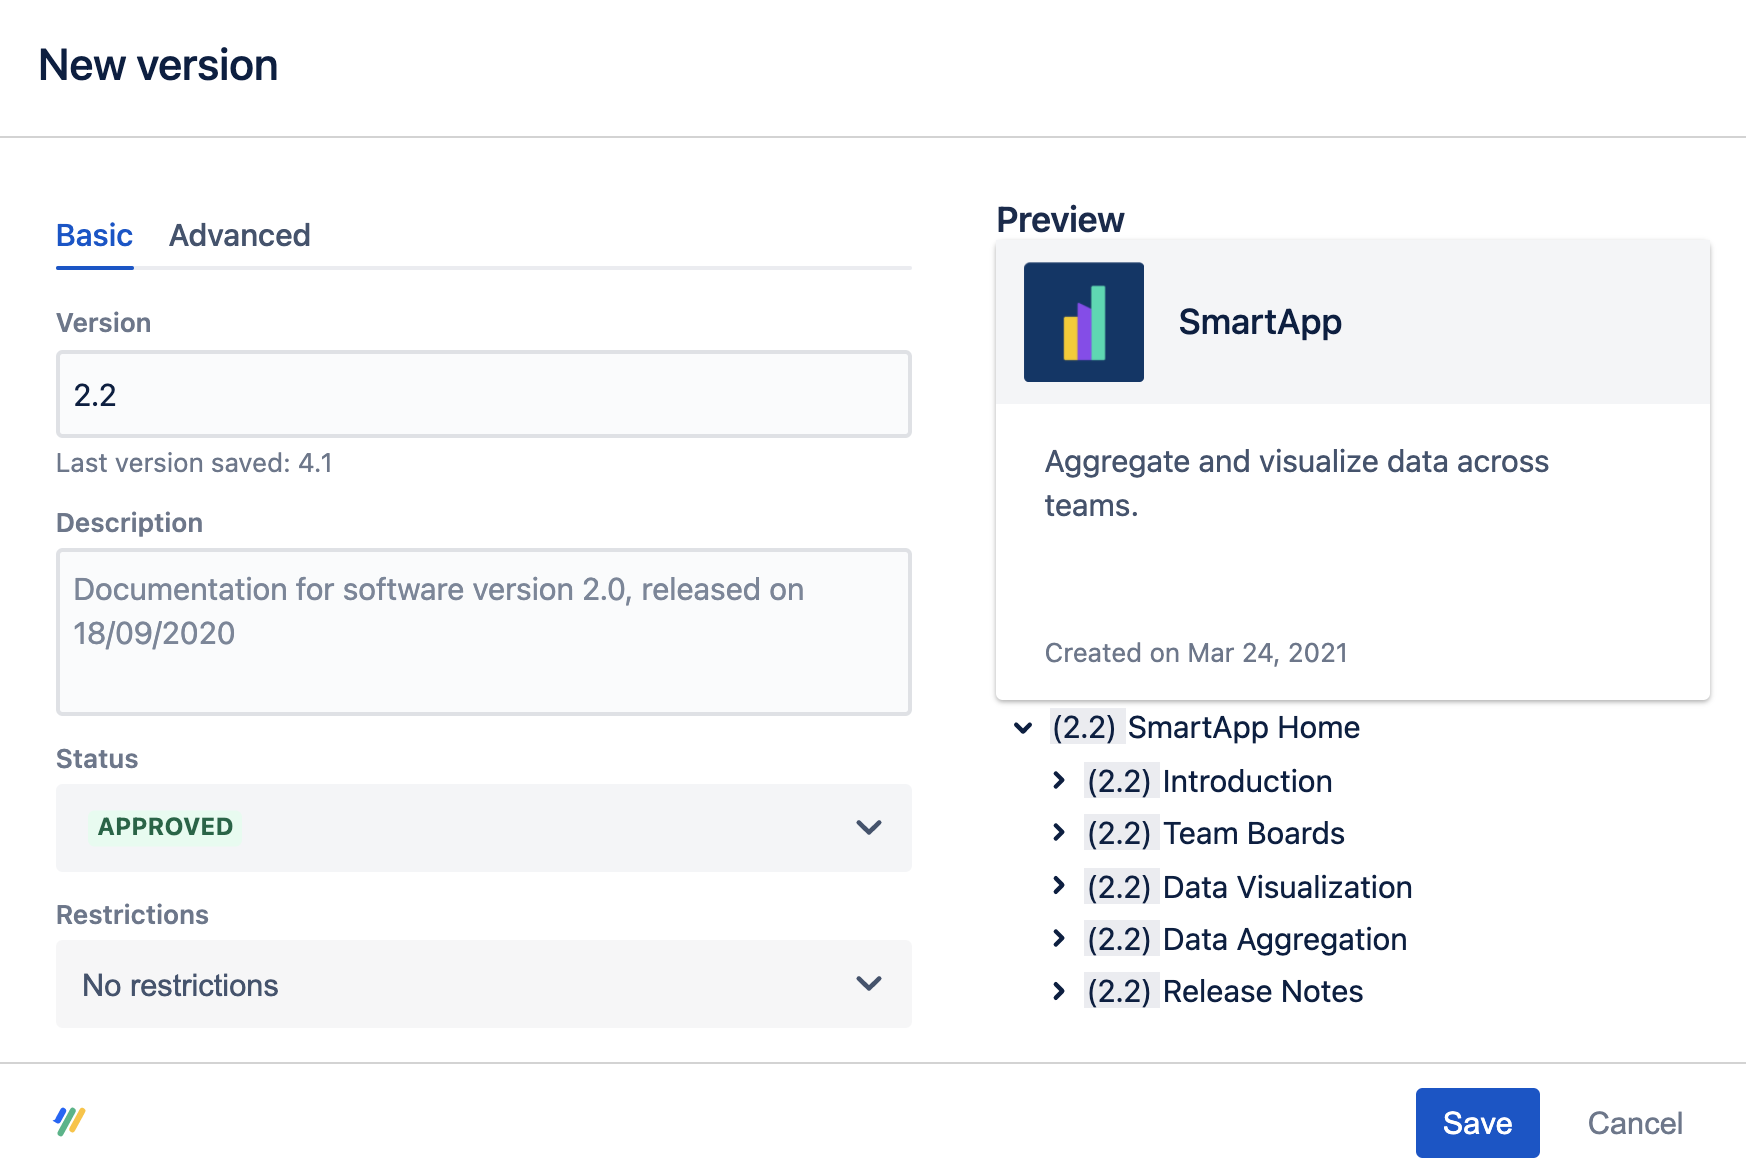1746x1176 pixels.
Task: Select the SmartApp Home tree item
Action: [x=1243, y=728]
